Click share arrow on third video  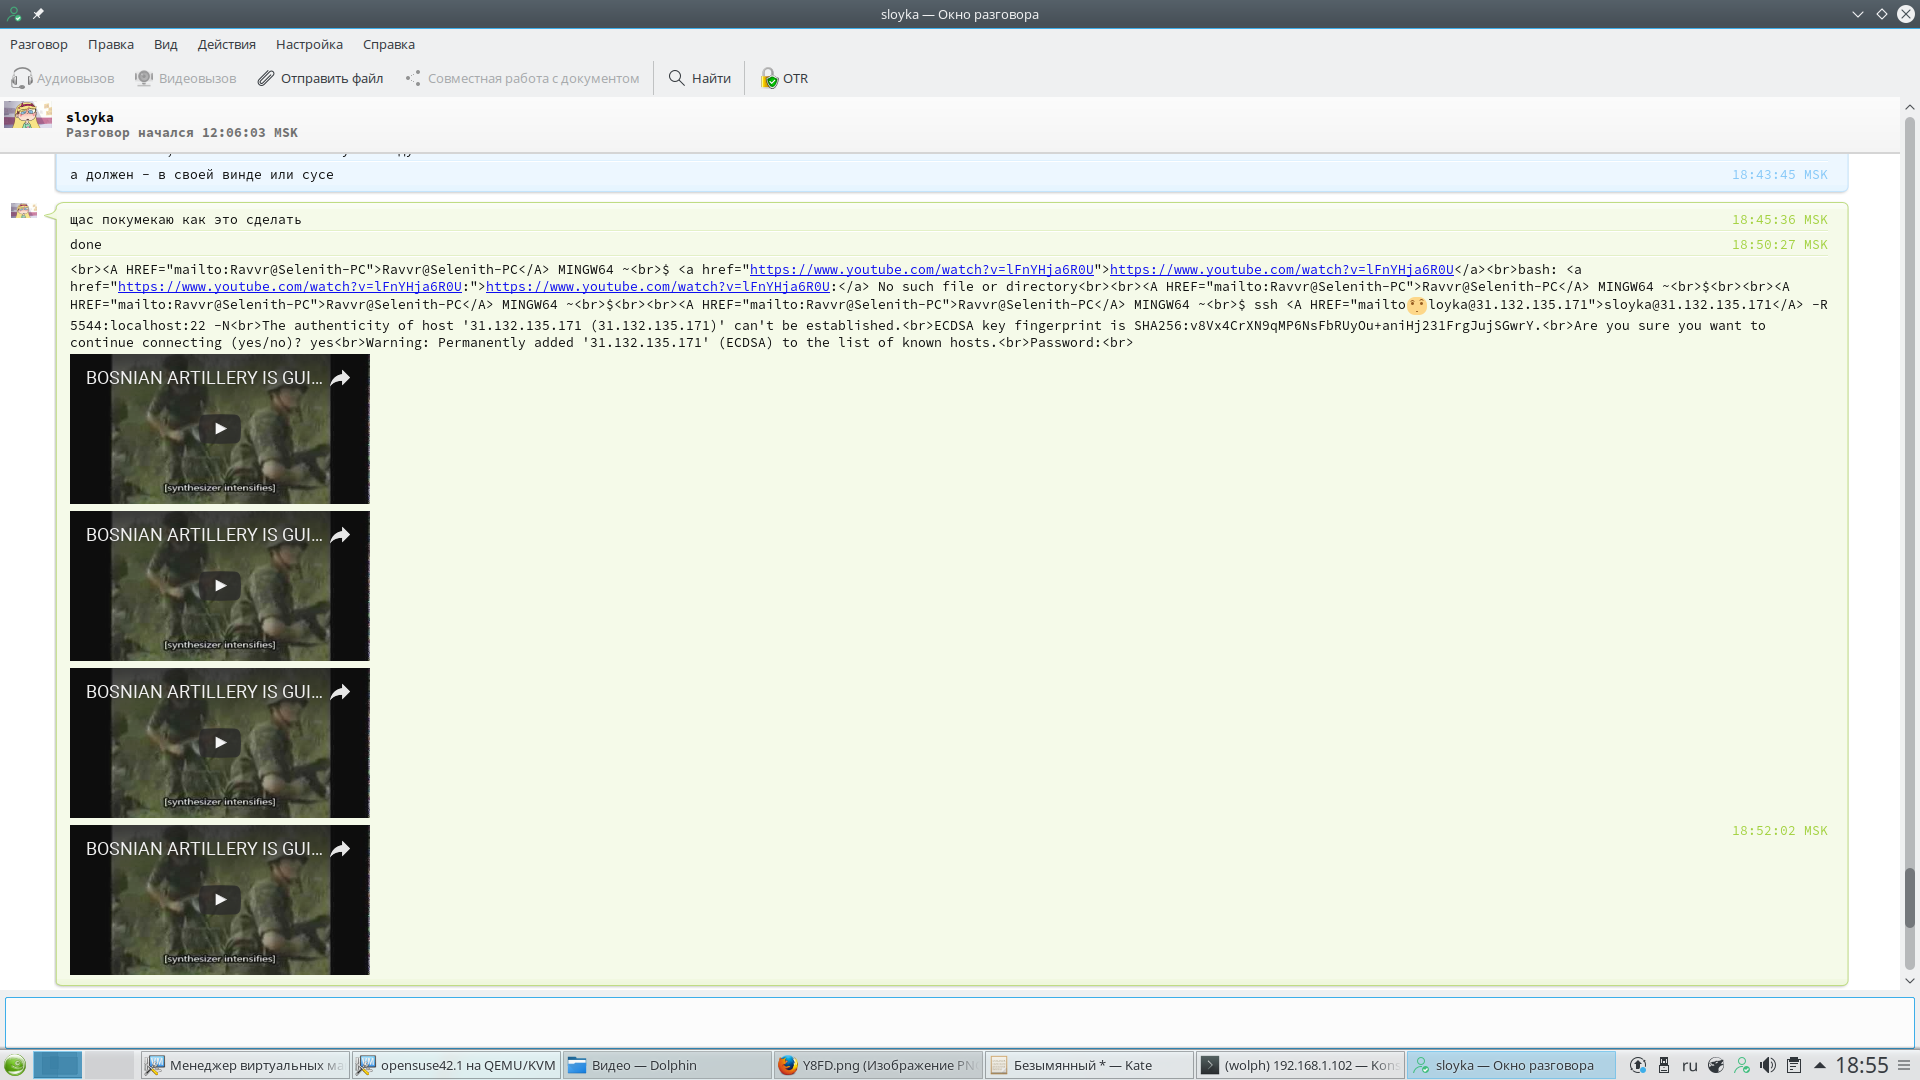[340, 692]
